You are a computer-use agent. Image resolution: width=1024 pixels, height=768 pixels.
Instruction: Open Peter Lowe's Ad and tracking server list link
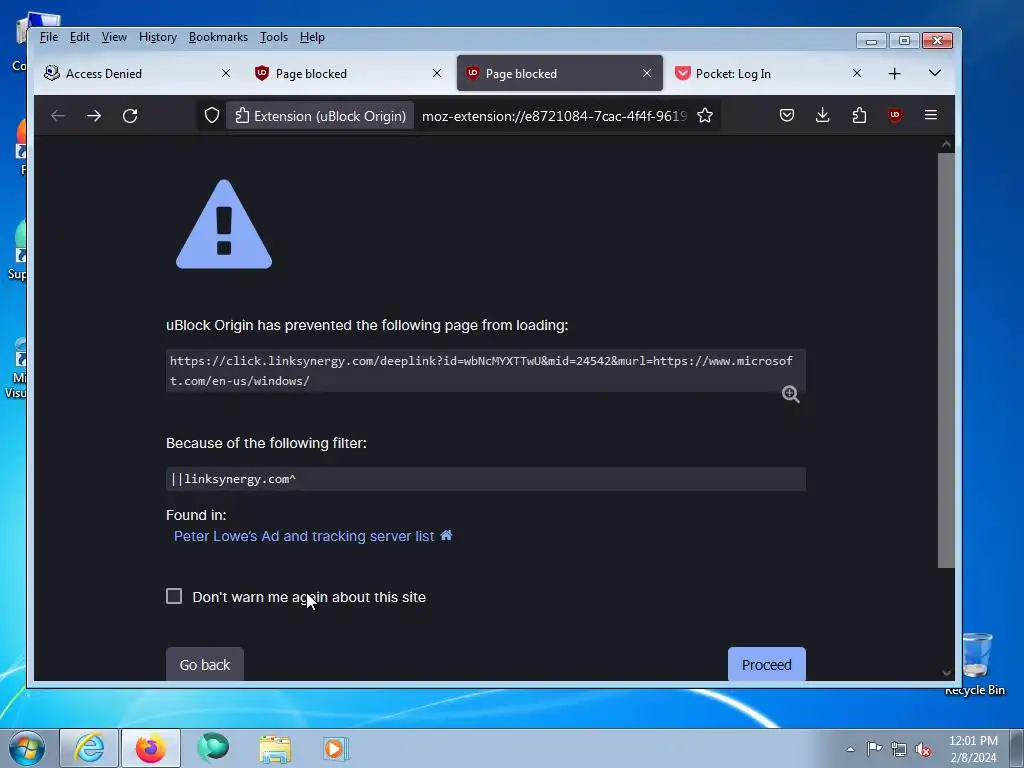[x=304, y=536]
